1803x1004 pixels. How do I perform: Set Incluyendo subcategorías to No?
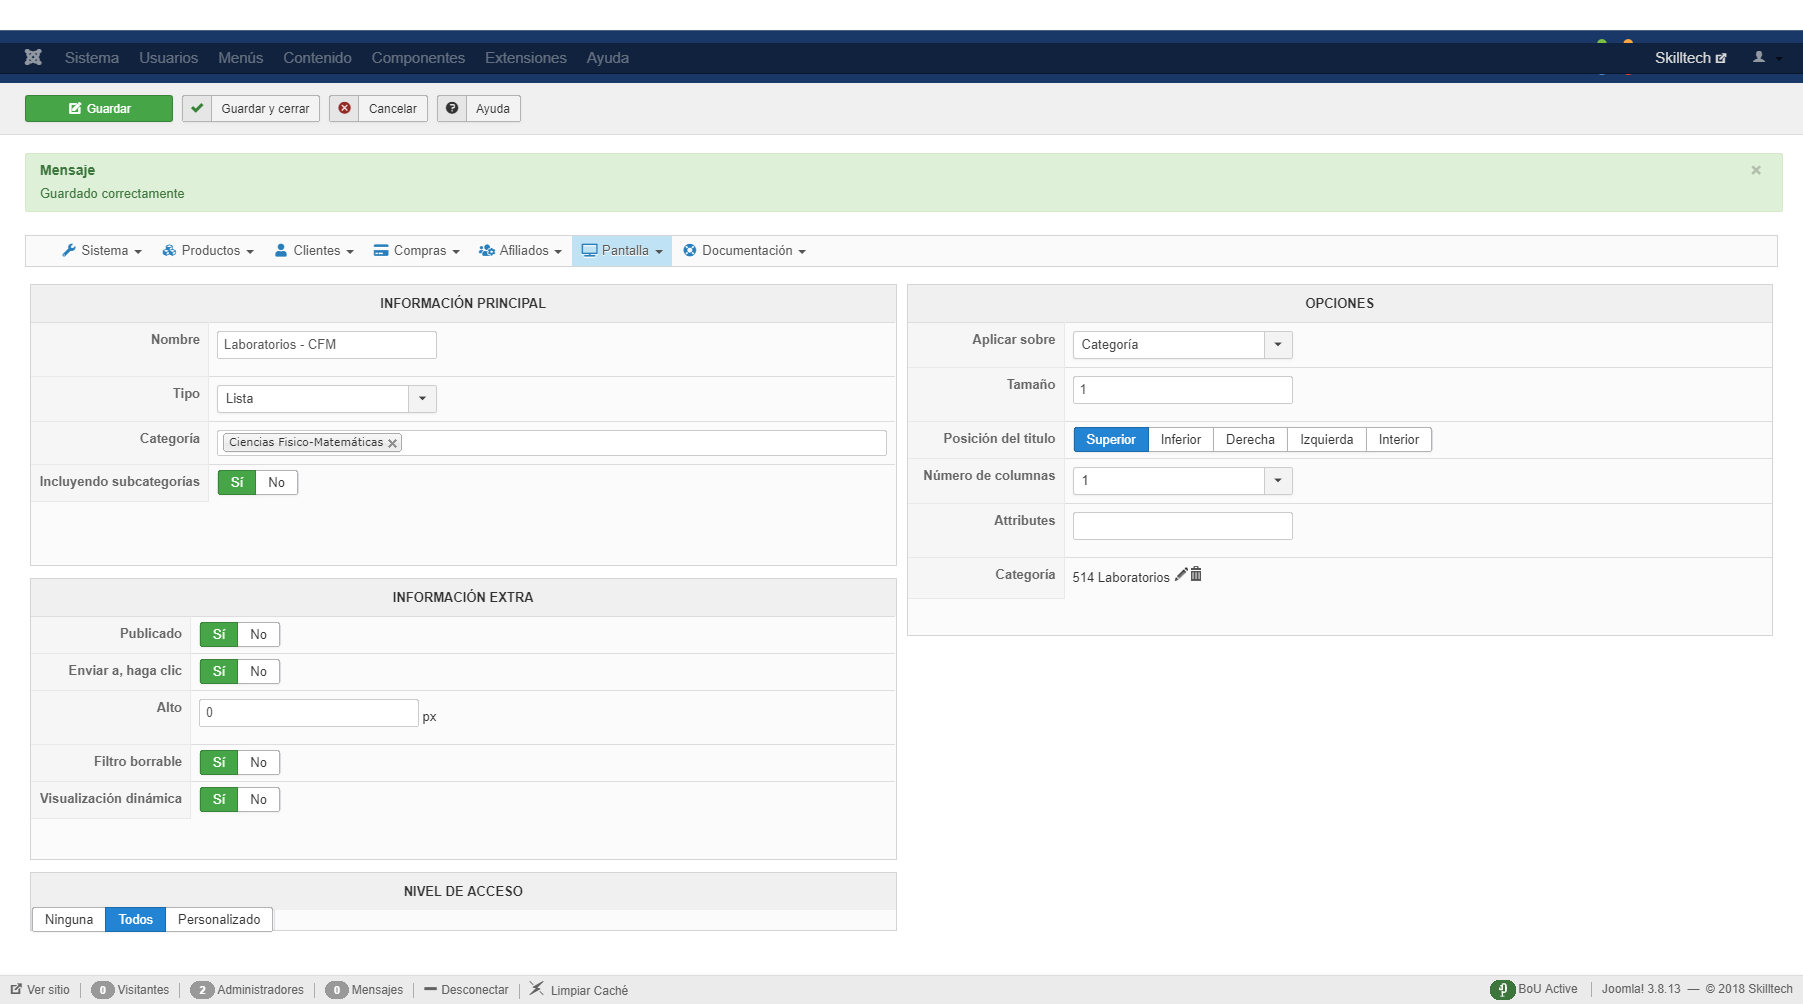tap(277, 482)
